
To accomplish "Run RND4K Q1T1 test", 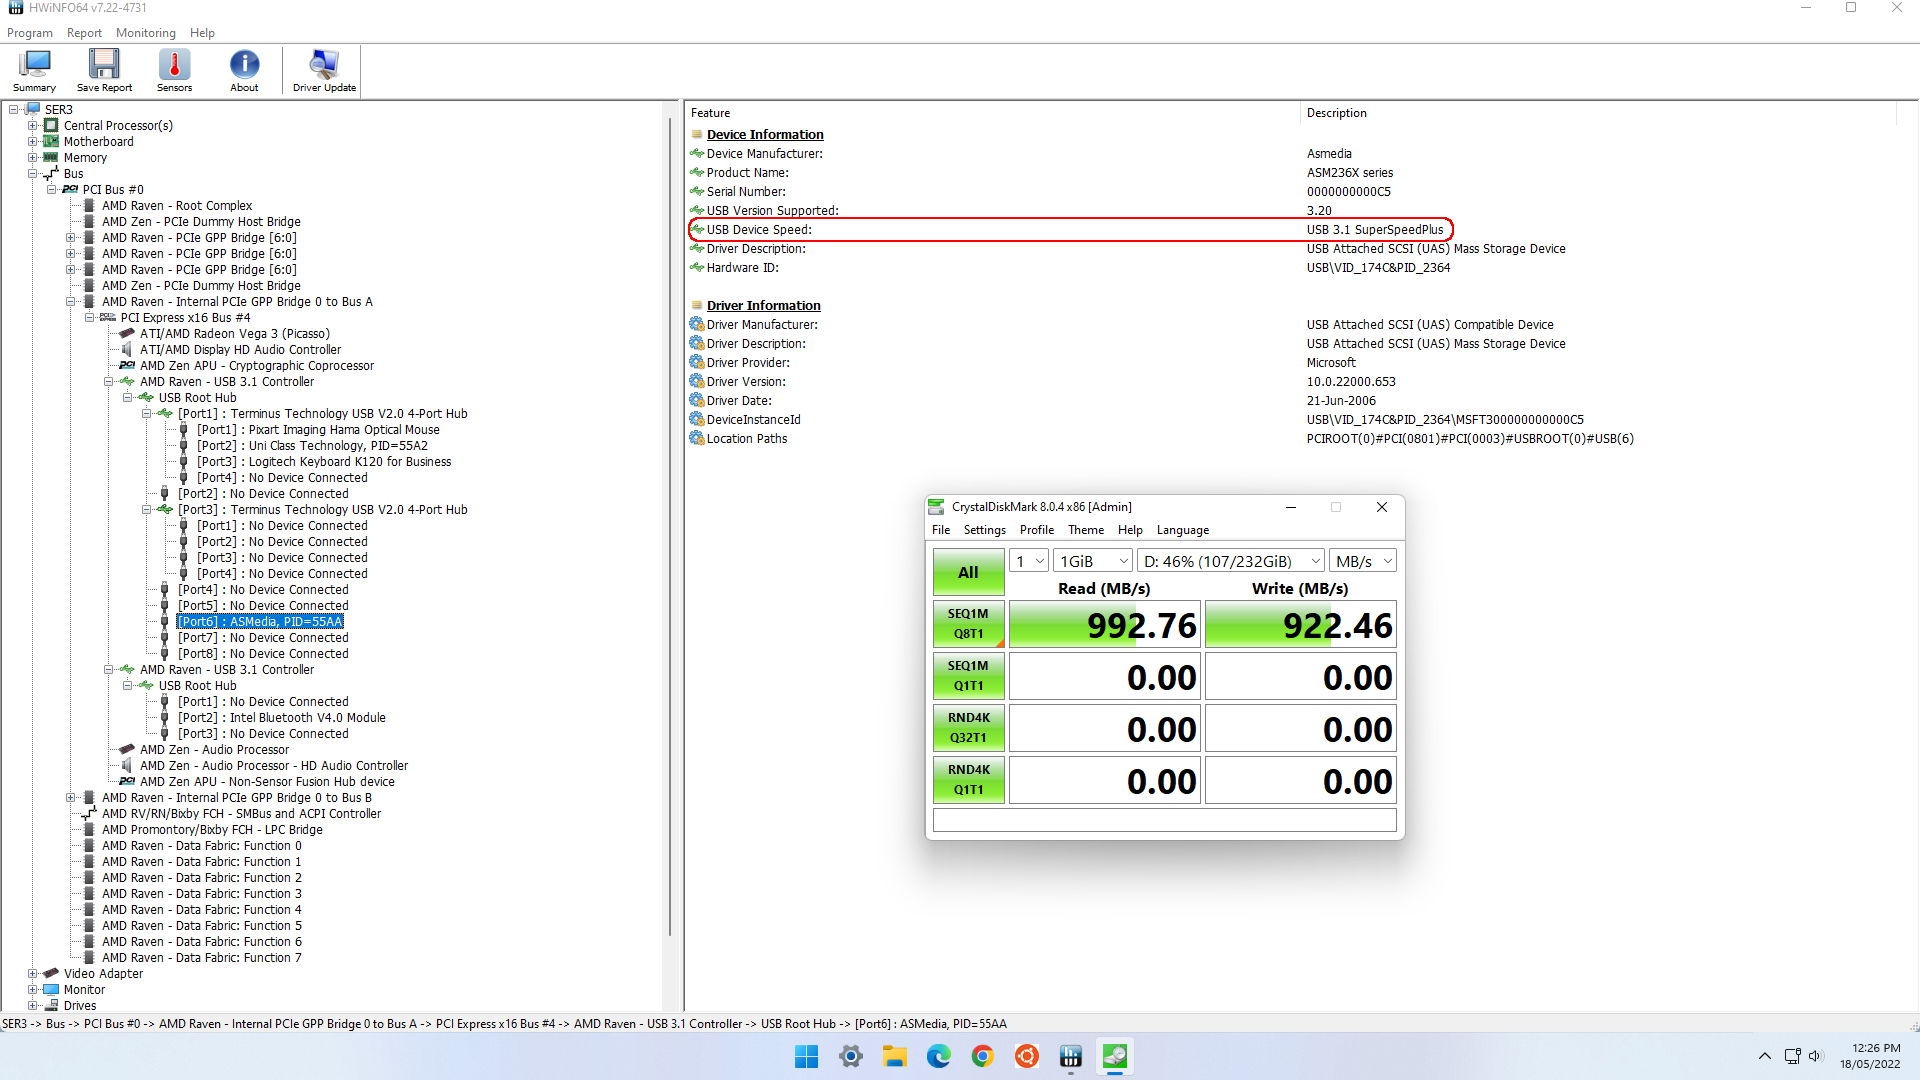I will coord(968,780).
